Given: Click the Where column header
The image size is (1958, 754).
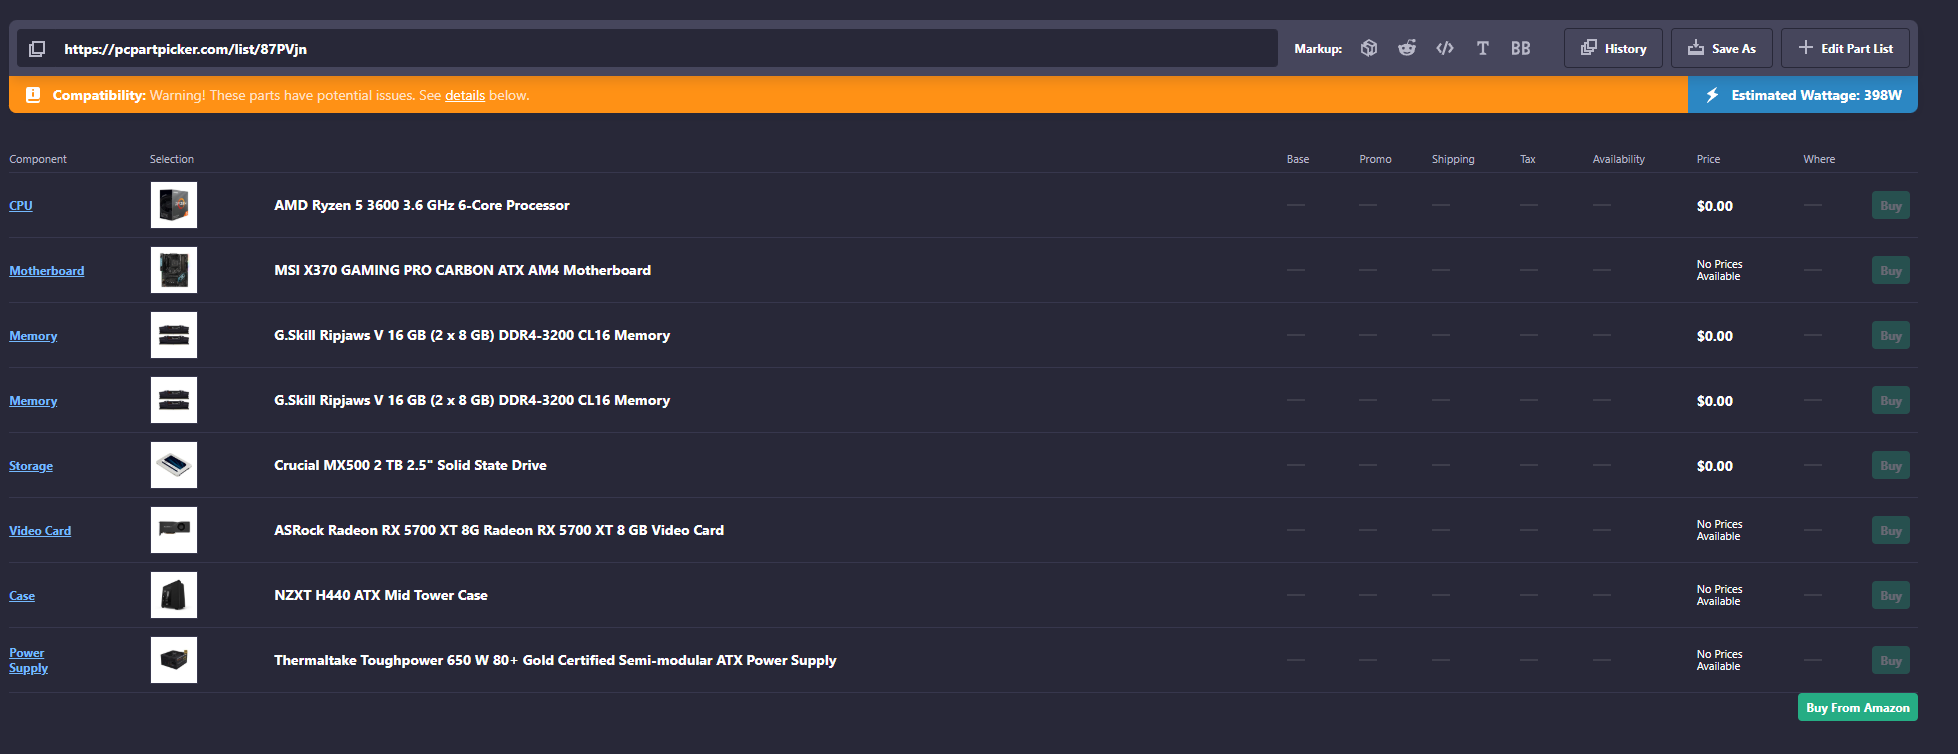Looking at the screenshot, I should tap(1819, 159).
